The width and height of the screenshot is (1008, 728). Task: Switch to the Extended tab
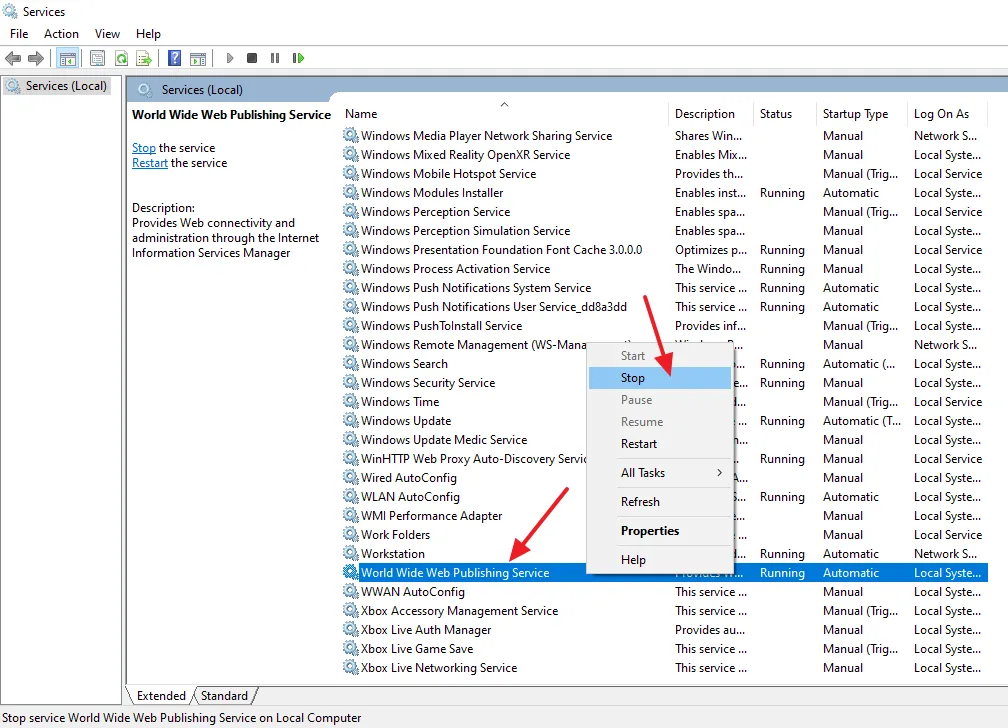tap(161, 696)
